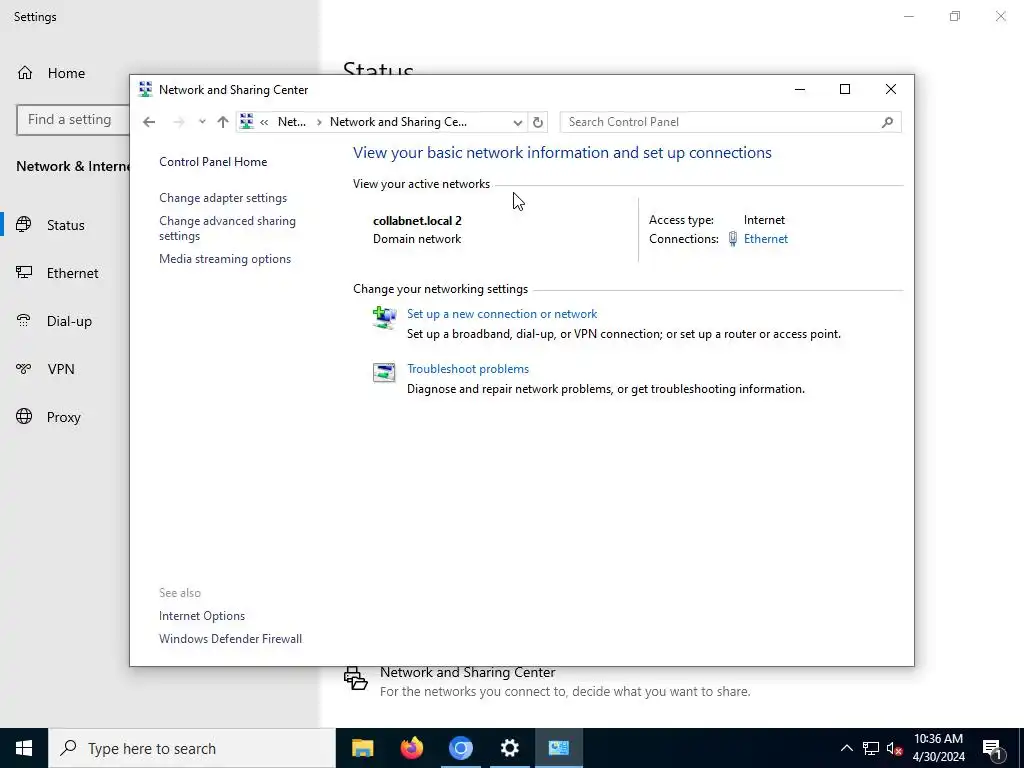Image resolution: width=1024 pixels, height=768 pixels.
Task: Click the taskbar search box
Action: pyautogui.click(x=192, y=748)
